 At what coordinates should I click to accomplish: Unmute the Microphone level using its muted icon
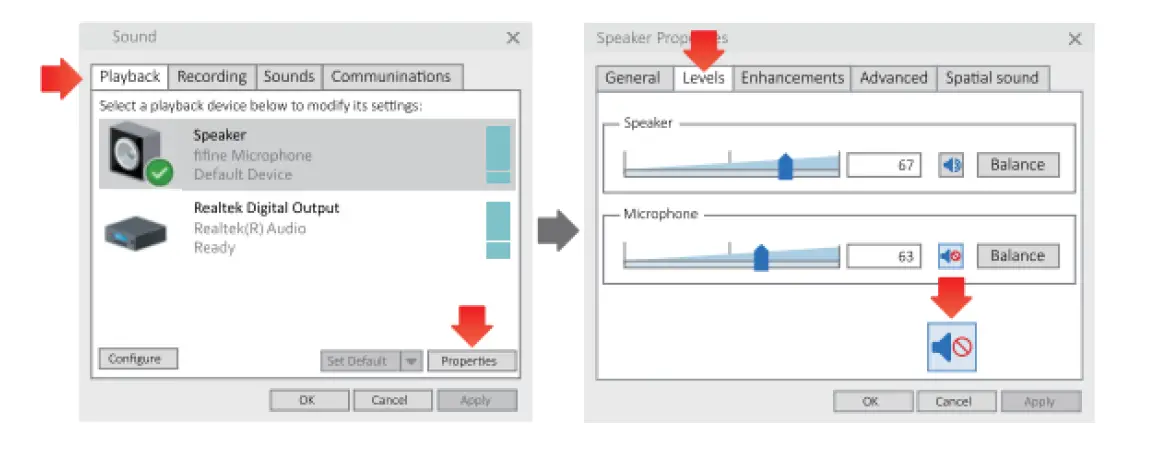[950, 256]
